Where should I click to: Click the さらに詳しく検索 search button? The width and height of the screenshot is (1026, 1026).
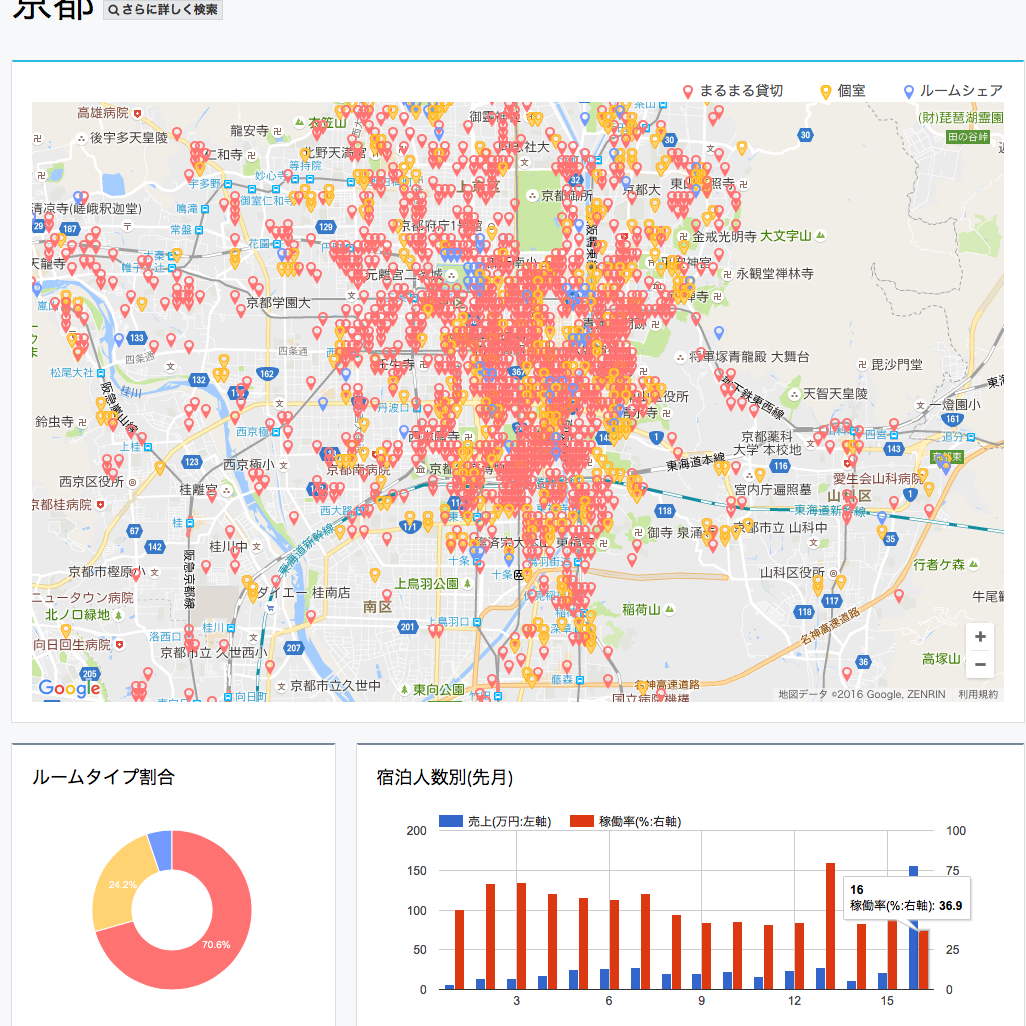(163, 10)
